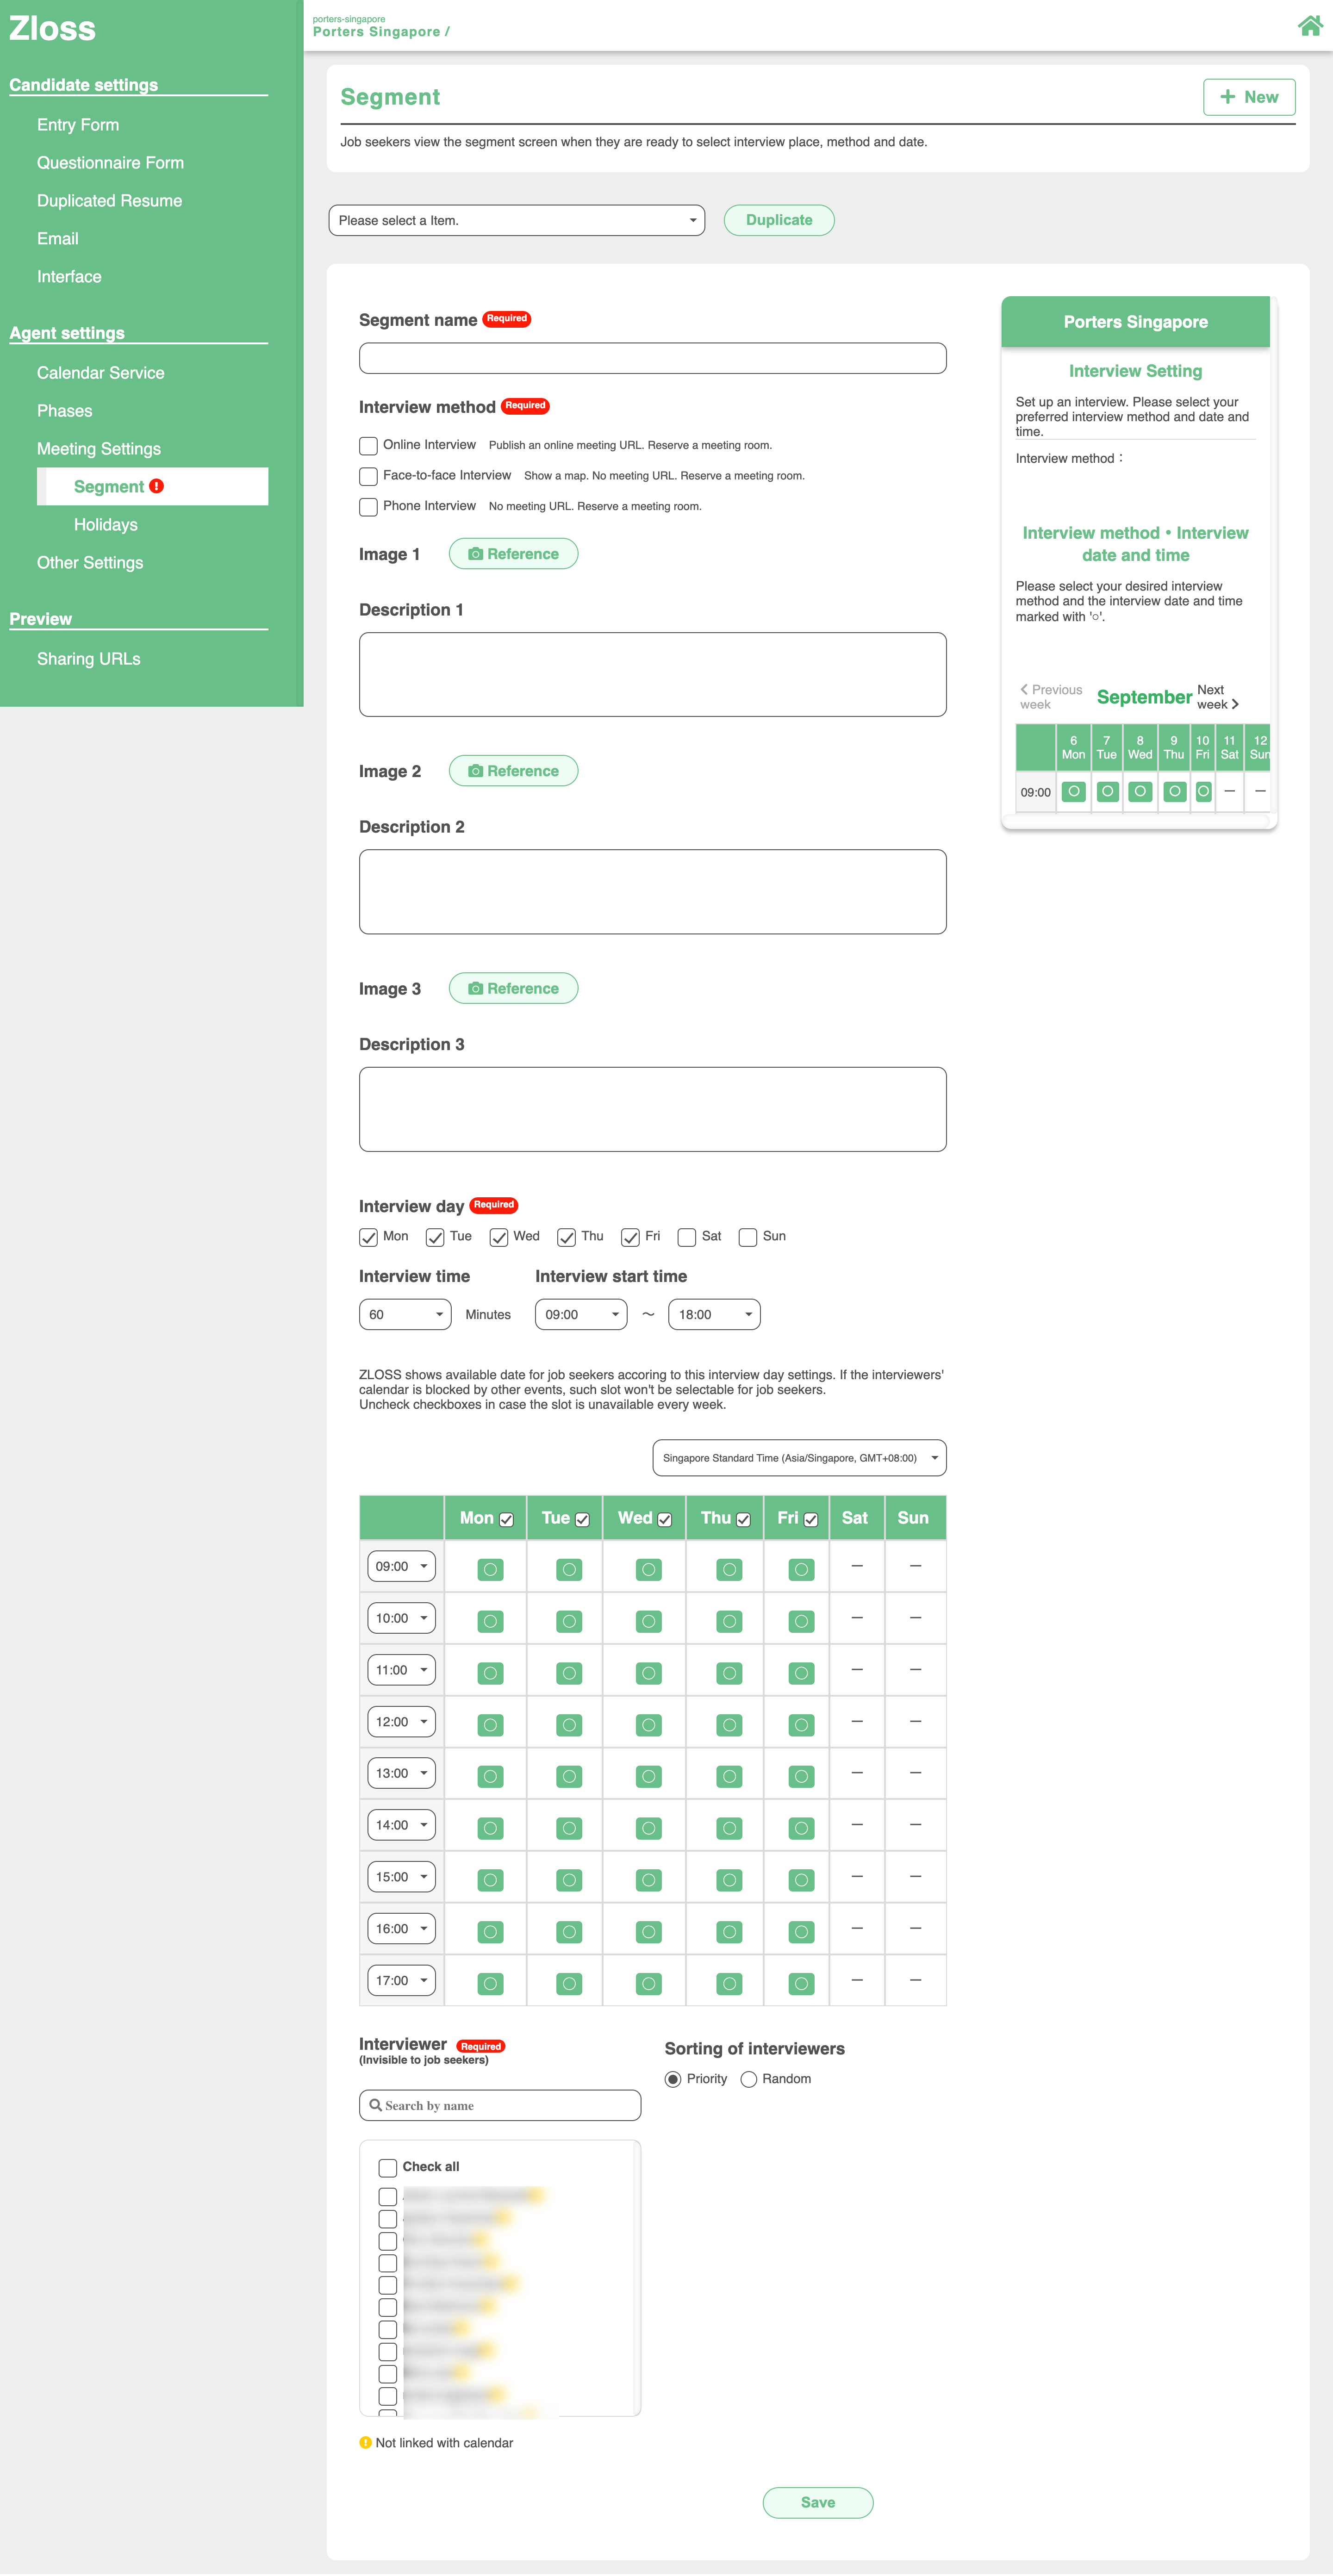
Task: Click the search magnifier in interviewer field
Action: (376, 2105)
